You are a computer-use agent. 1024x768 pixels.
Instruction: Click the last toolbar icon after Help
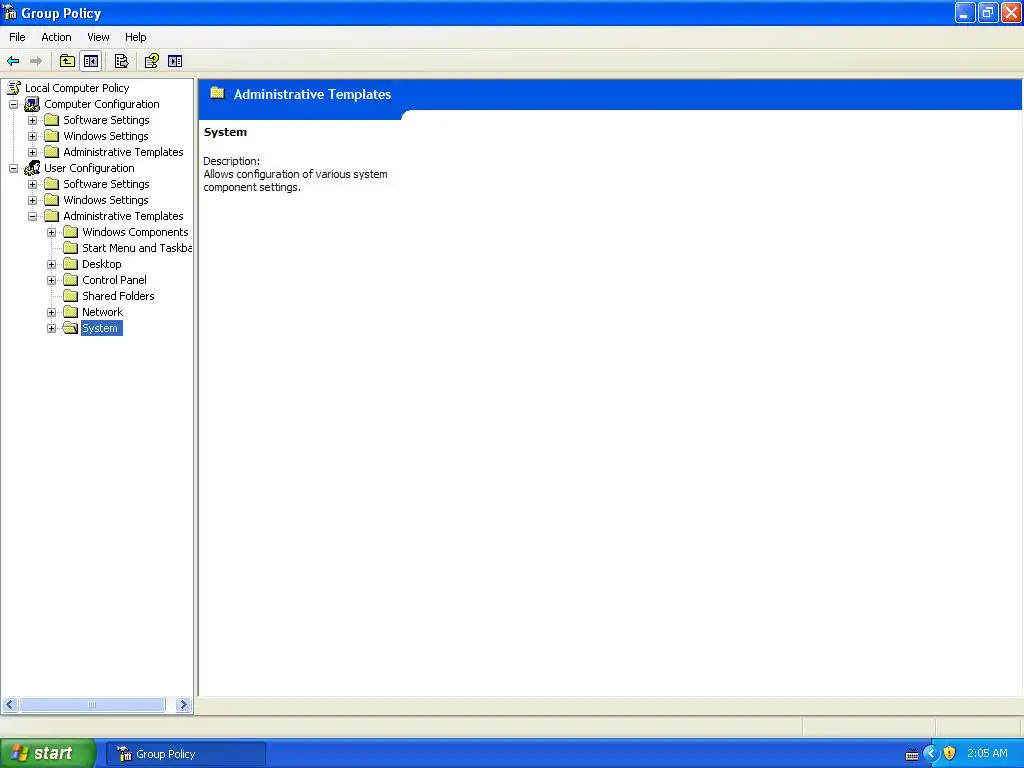coord(175,61)
